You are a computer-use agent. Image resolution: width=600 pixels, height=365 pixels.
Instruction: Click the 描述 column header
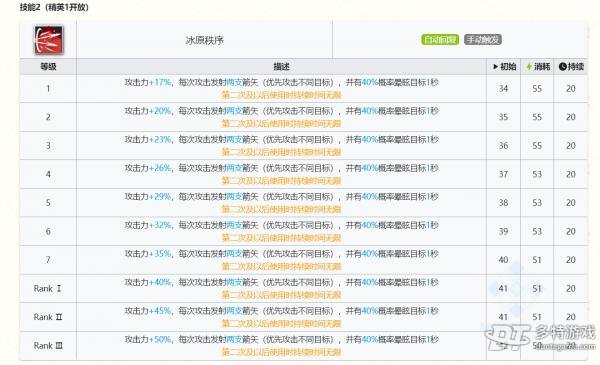click(x=281, y=67)
